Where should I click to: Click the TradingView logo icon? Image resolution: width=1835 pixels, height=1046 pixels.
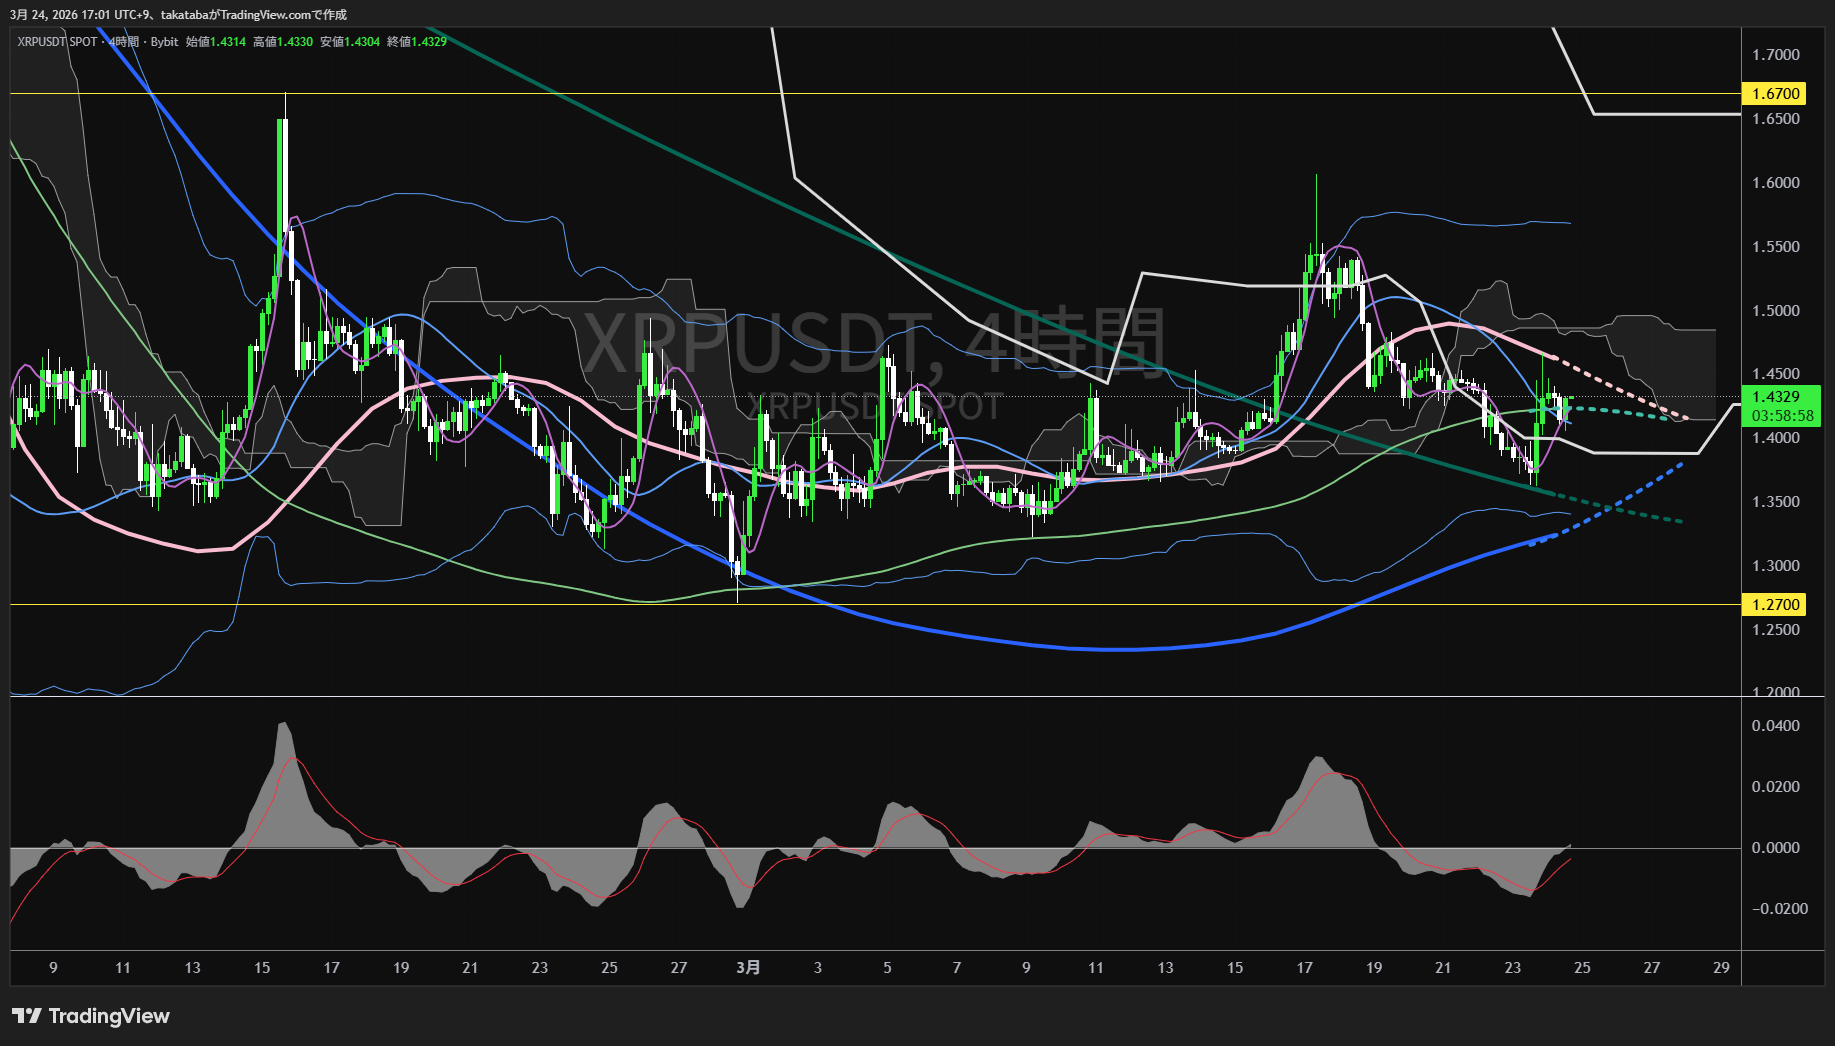(27, 1016)
